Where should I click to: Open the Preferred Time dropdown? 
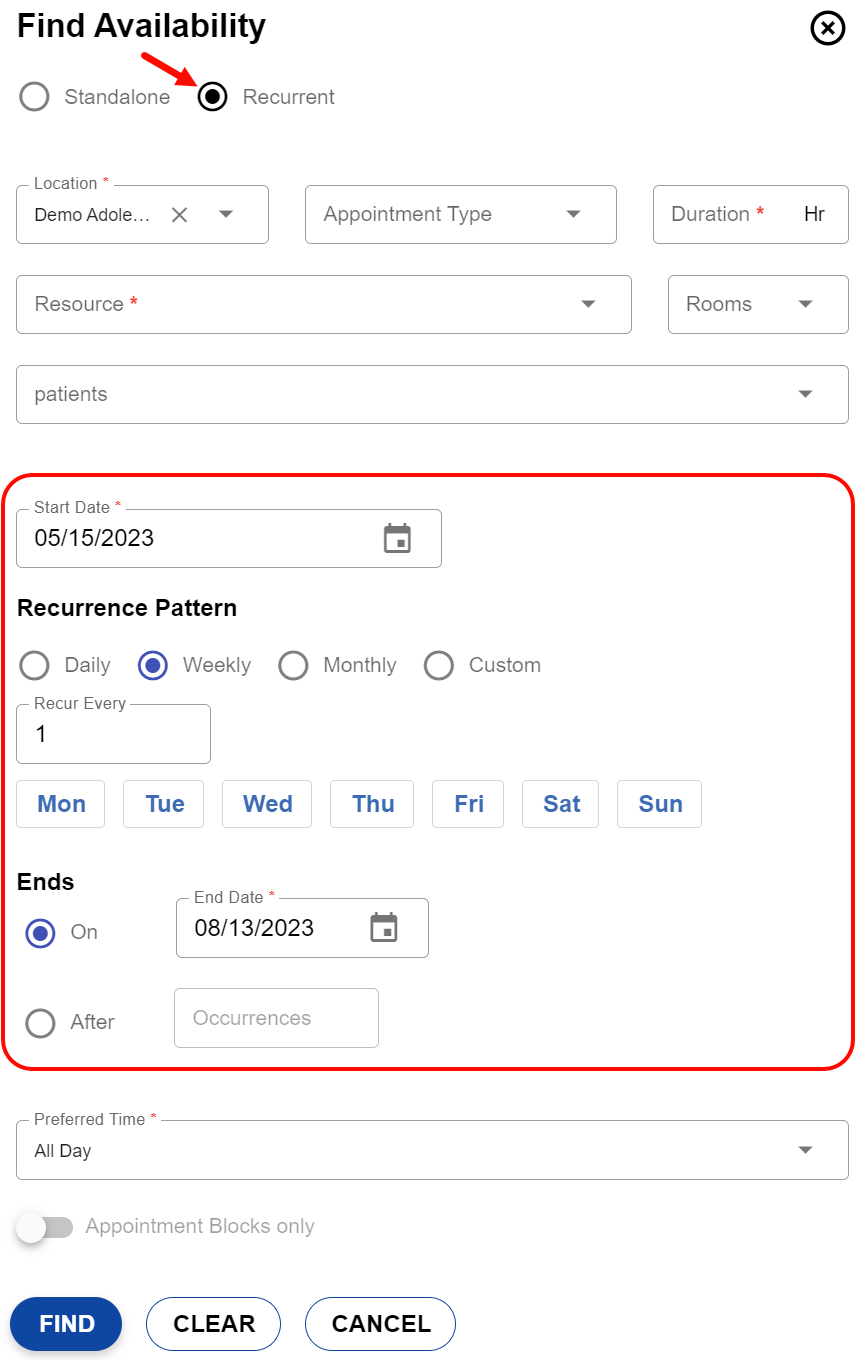tap(805, 1150)
